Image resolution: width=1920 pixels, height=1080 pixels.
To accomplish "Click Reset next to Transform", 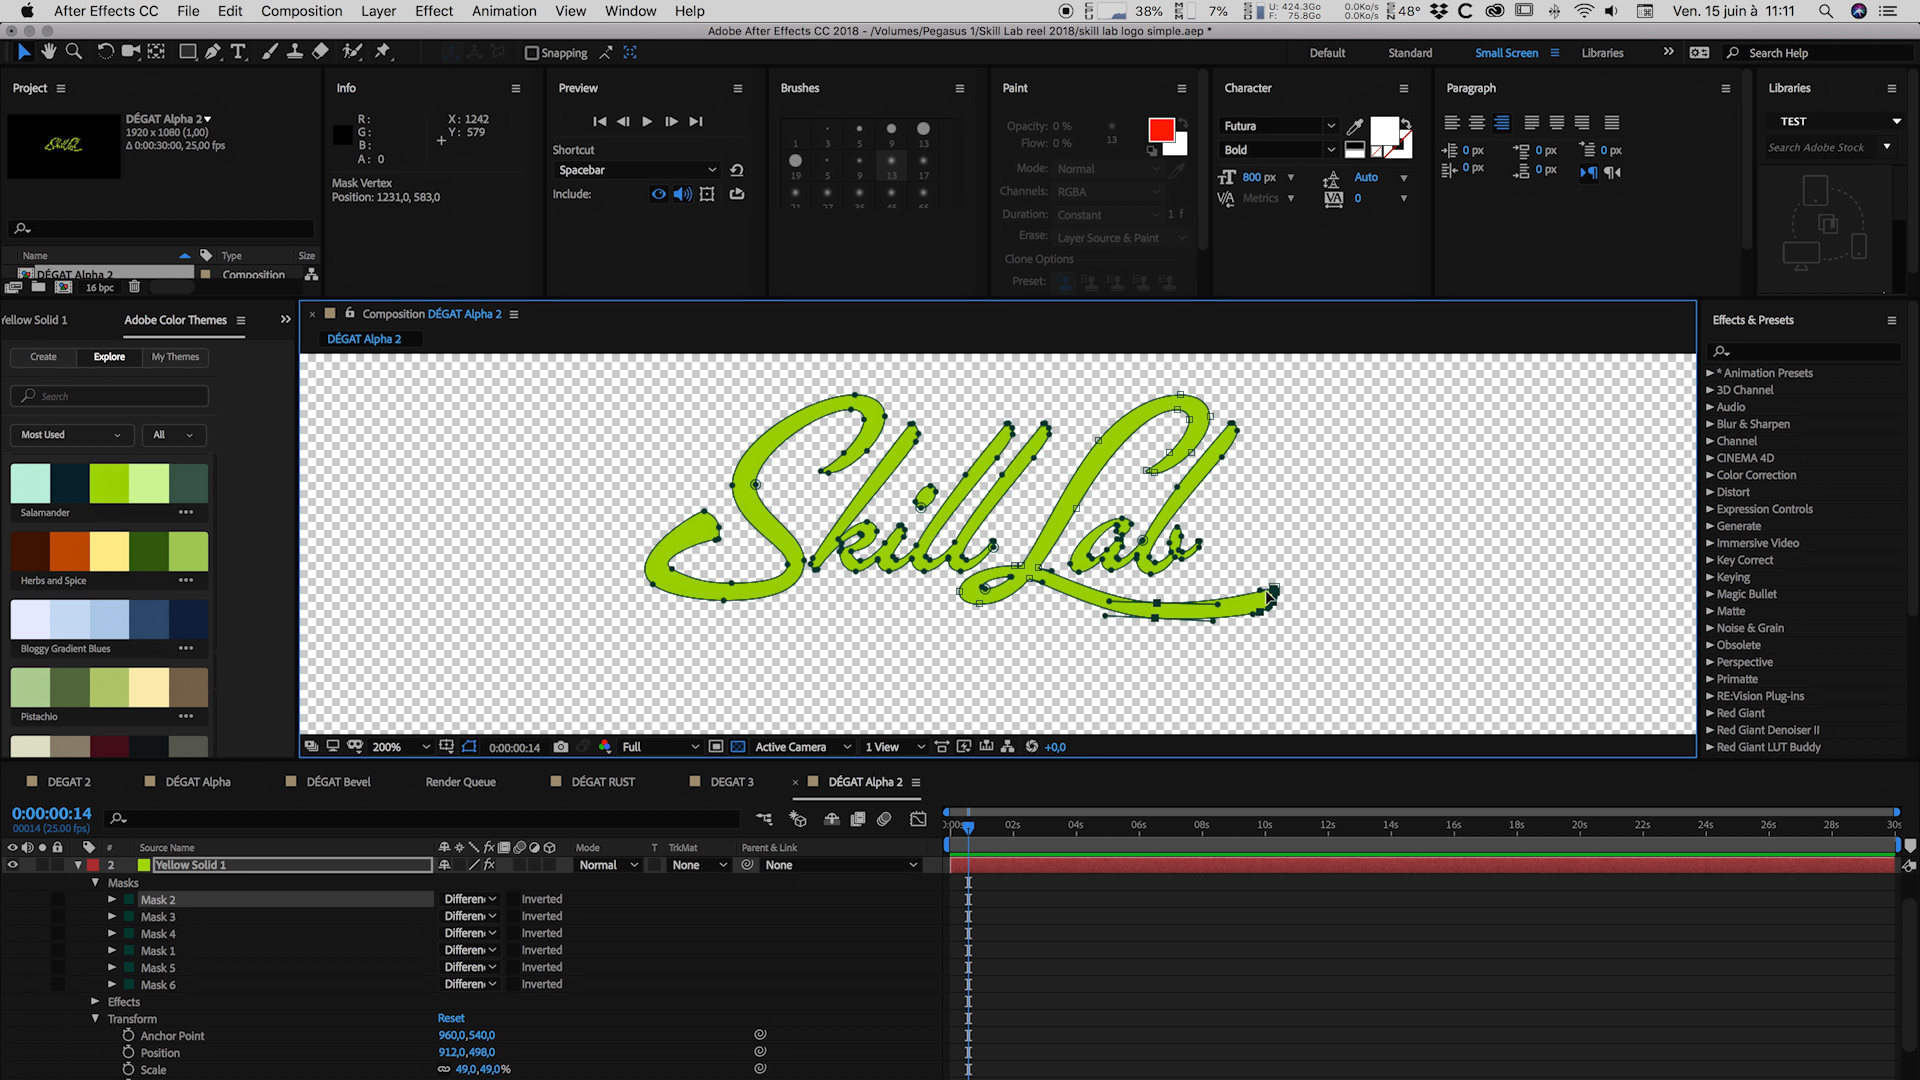I will [x=451, y=1018].
